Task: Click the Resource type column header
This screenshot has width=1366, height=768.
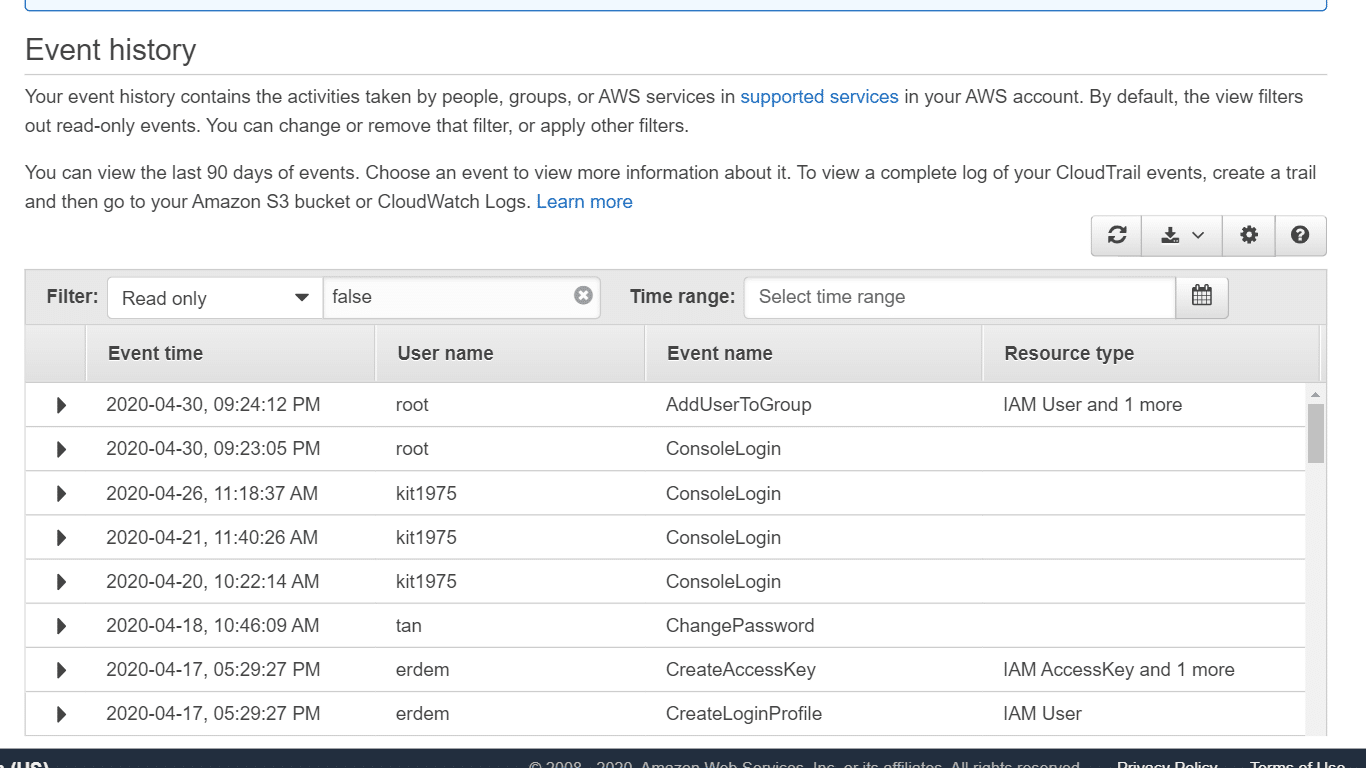Action: (1151, 353)
